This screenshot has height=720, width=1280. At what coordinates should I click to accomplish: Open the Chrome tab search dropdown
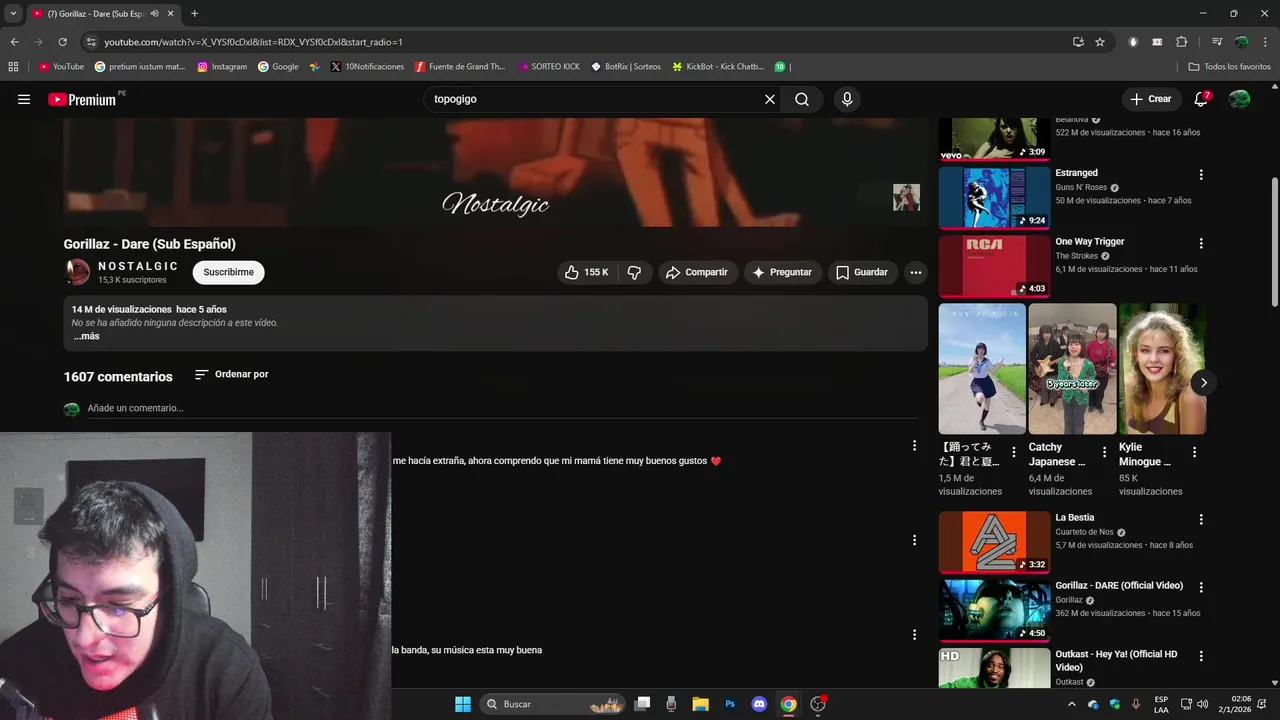13,14
